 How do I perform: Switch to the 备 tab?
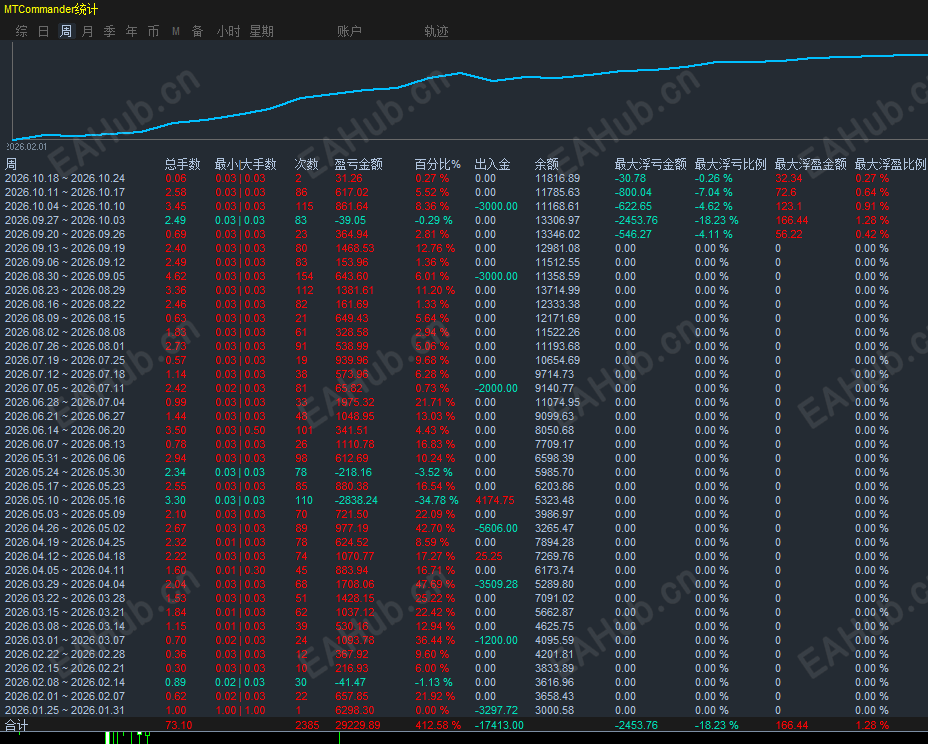click(x=198, y=31)
